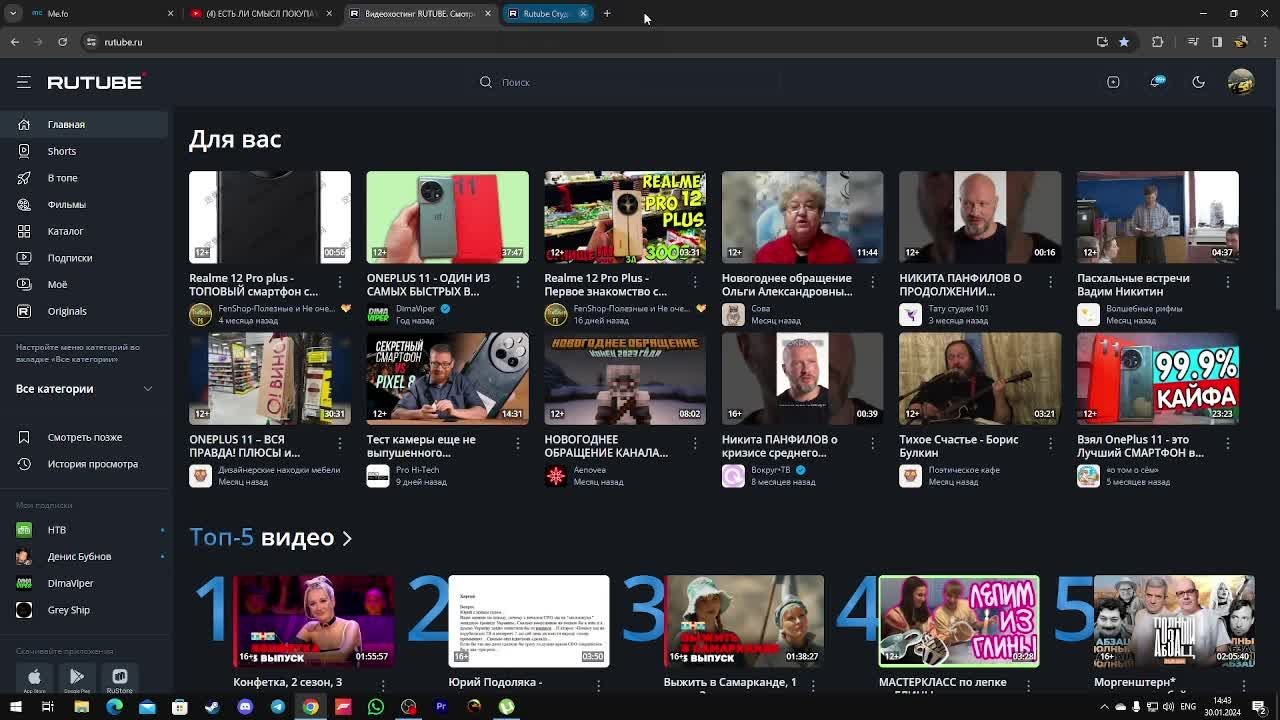Go to В топе in sidebar

tap(84, 178)
